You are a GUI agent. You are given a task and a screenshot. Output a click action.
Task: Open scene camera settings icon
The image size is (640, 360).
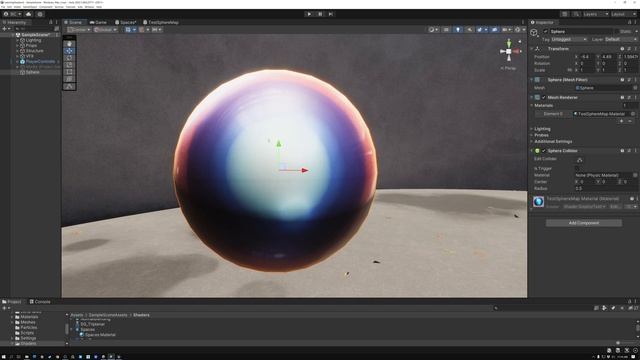[x=505, y=29]
